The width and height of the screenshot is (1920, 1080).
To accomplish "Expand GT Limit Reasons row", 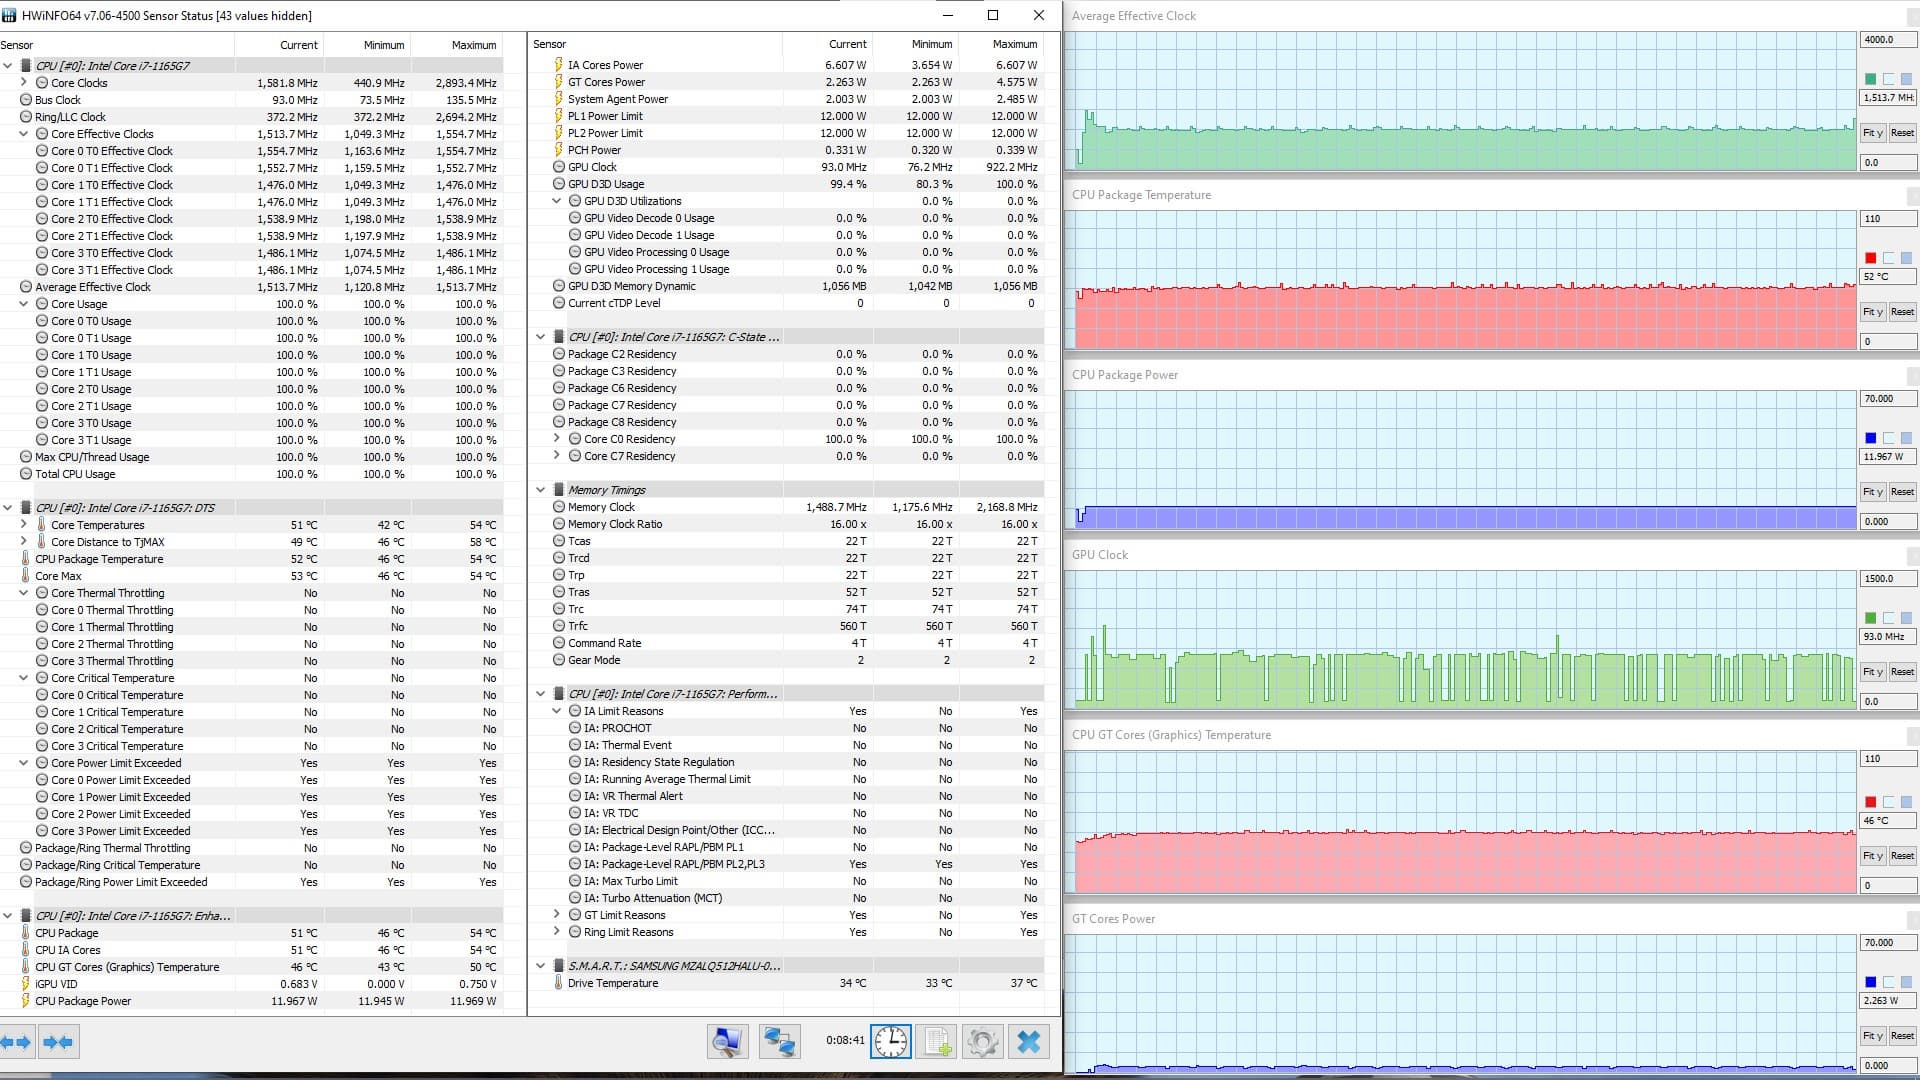I will 557,915.
